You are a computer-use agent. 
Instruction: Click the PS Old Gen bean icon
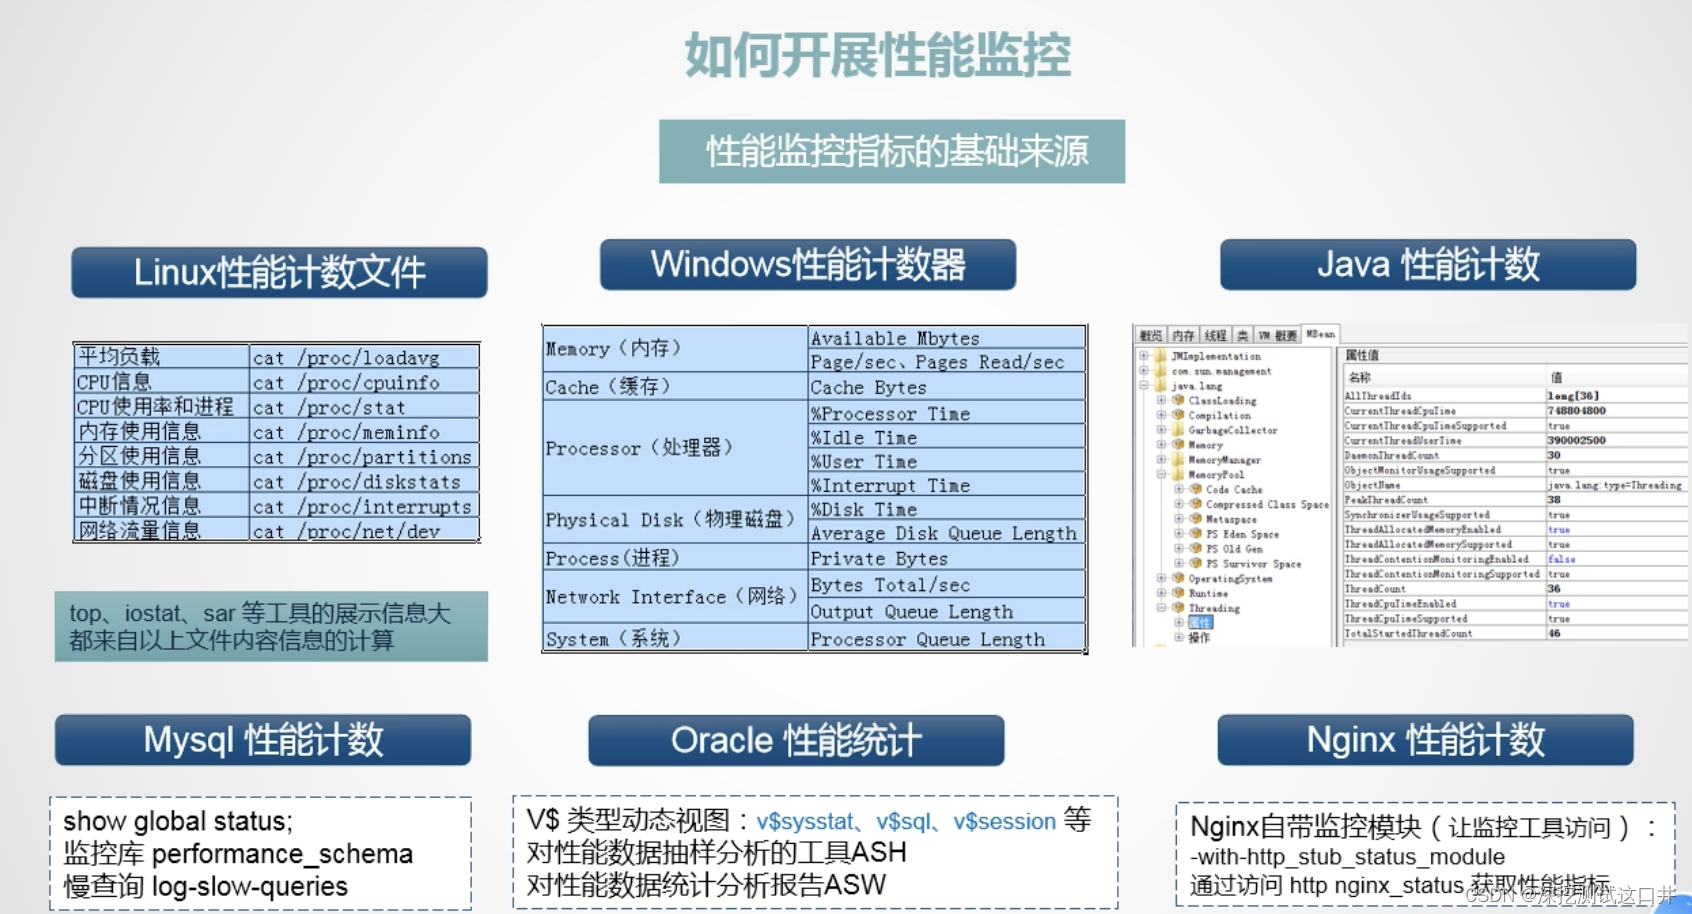coord(1195,549)
